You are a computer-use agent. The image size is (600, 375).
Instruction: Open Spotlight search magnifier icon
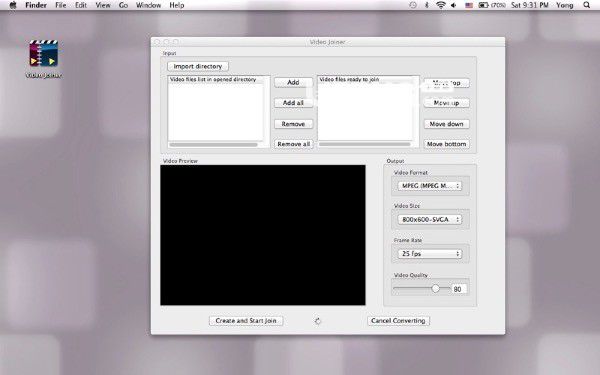tap(587, 5)
